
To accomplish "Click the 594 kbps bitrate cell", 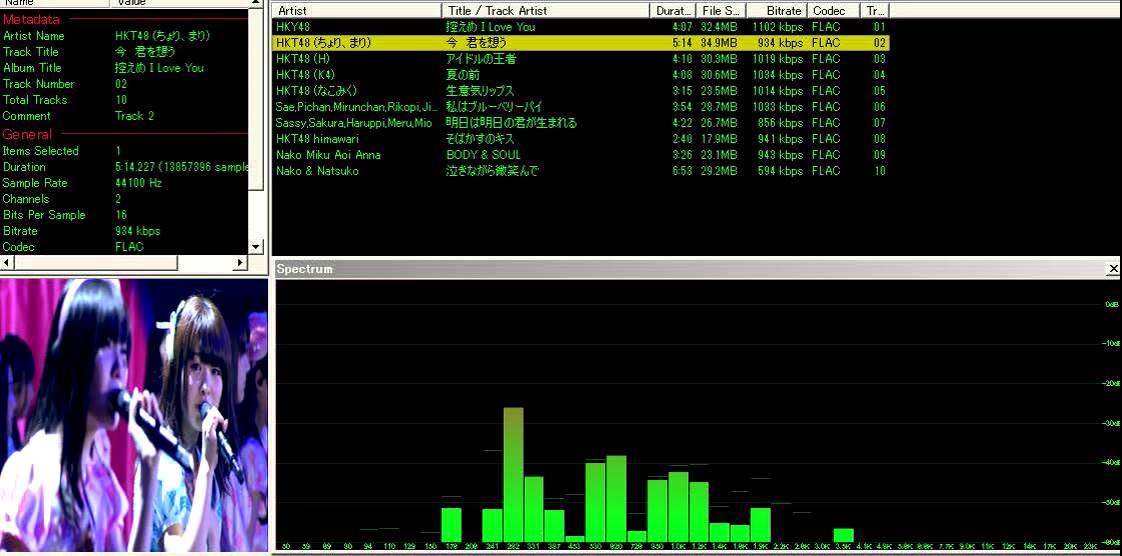I will (x=780, y=171).
